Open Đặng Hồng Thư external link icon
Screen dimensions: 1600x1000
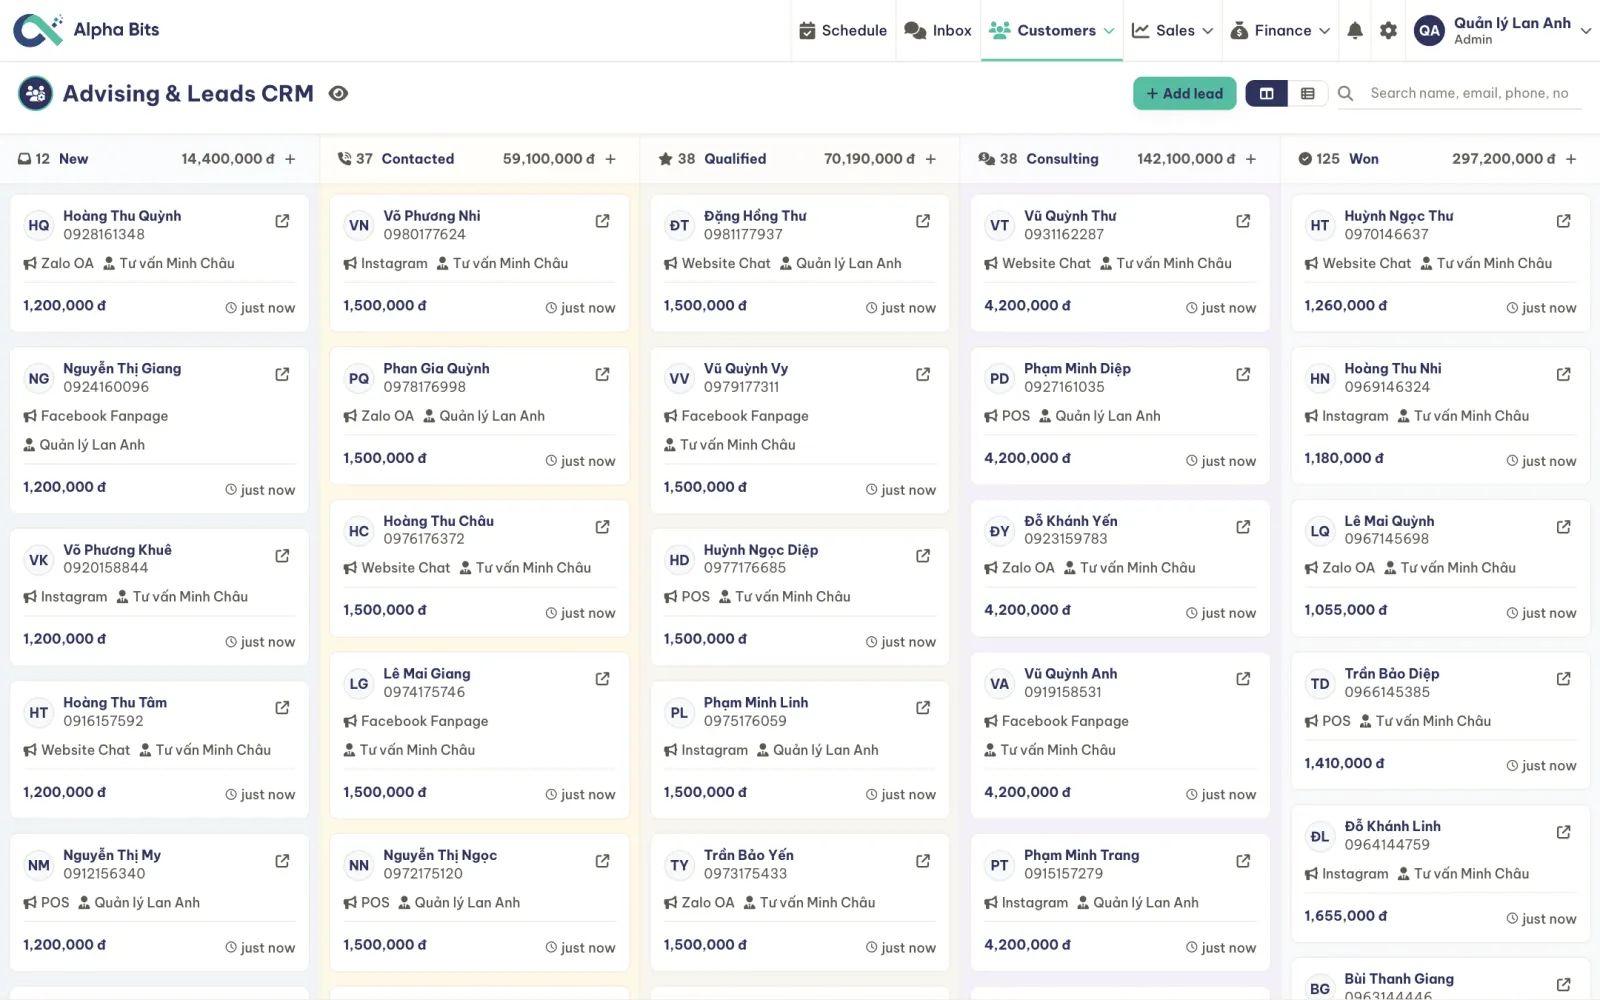923,221
